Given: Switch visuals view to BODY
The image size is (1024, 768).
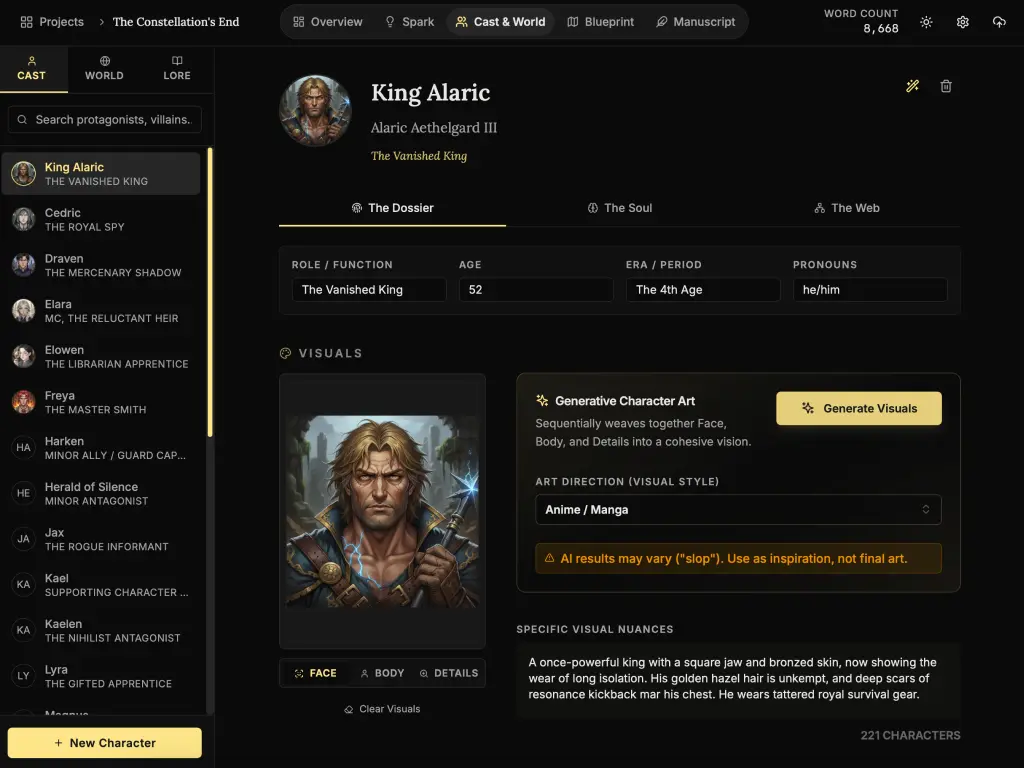Looking at the screenshot, I should pos(381,673).
